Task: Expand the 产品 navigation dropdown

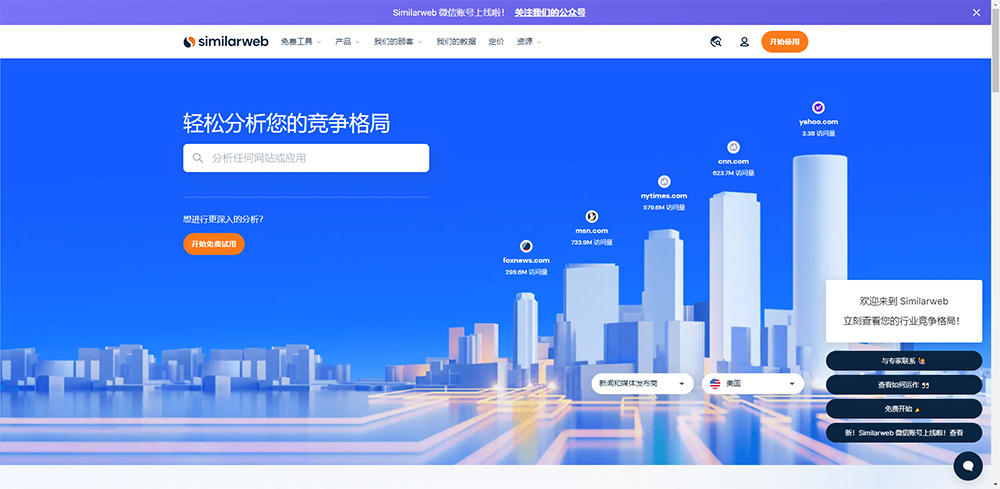Action: tap(348, 42)
